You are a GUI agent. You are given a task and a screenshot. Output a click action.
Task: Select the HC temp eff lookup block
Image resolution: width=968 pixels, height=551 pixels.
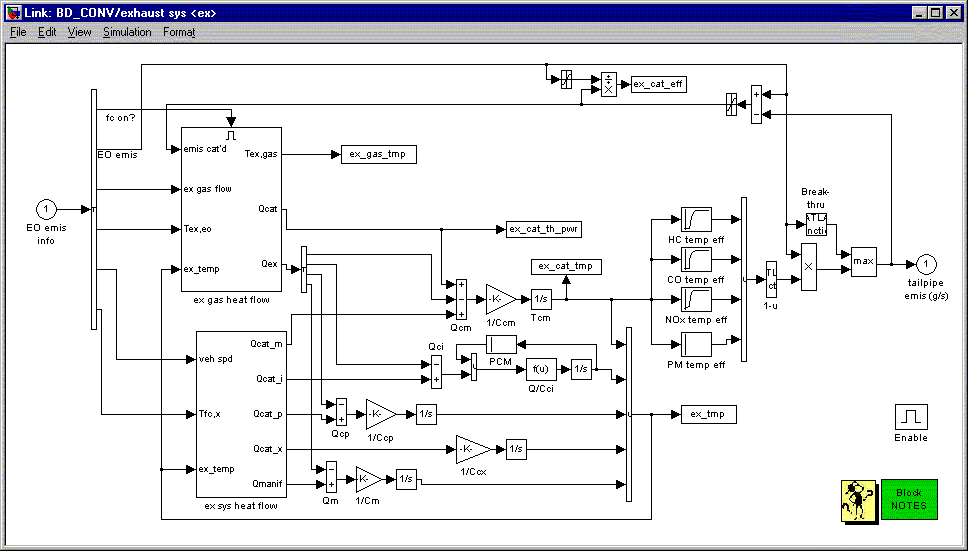pos(696,219)
